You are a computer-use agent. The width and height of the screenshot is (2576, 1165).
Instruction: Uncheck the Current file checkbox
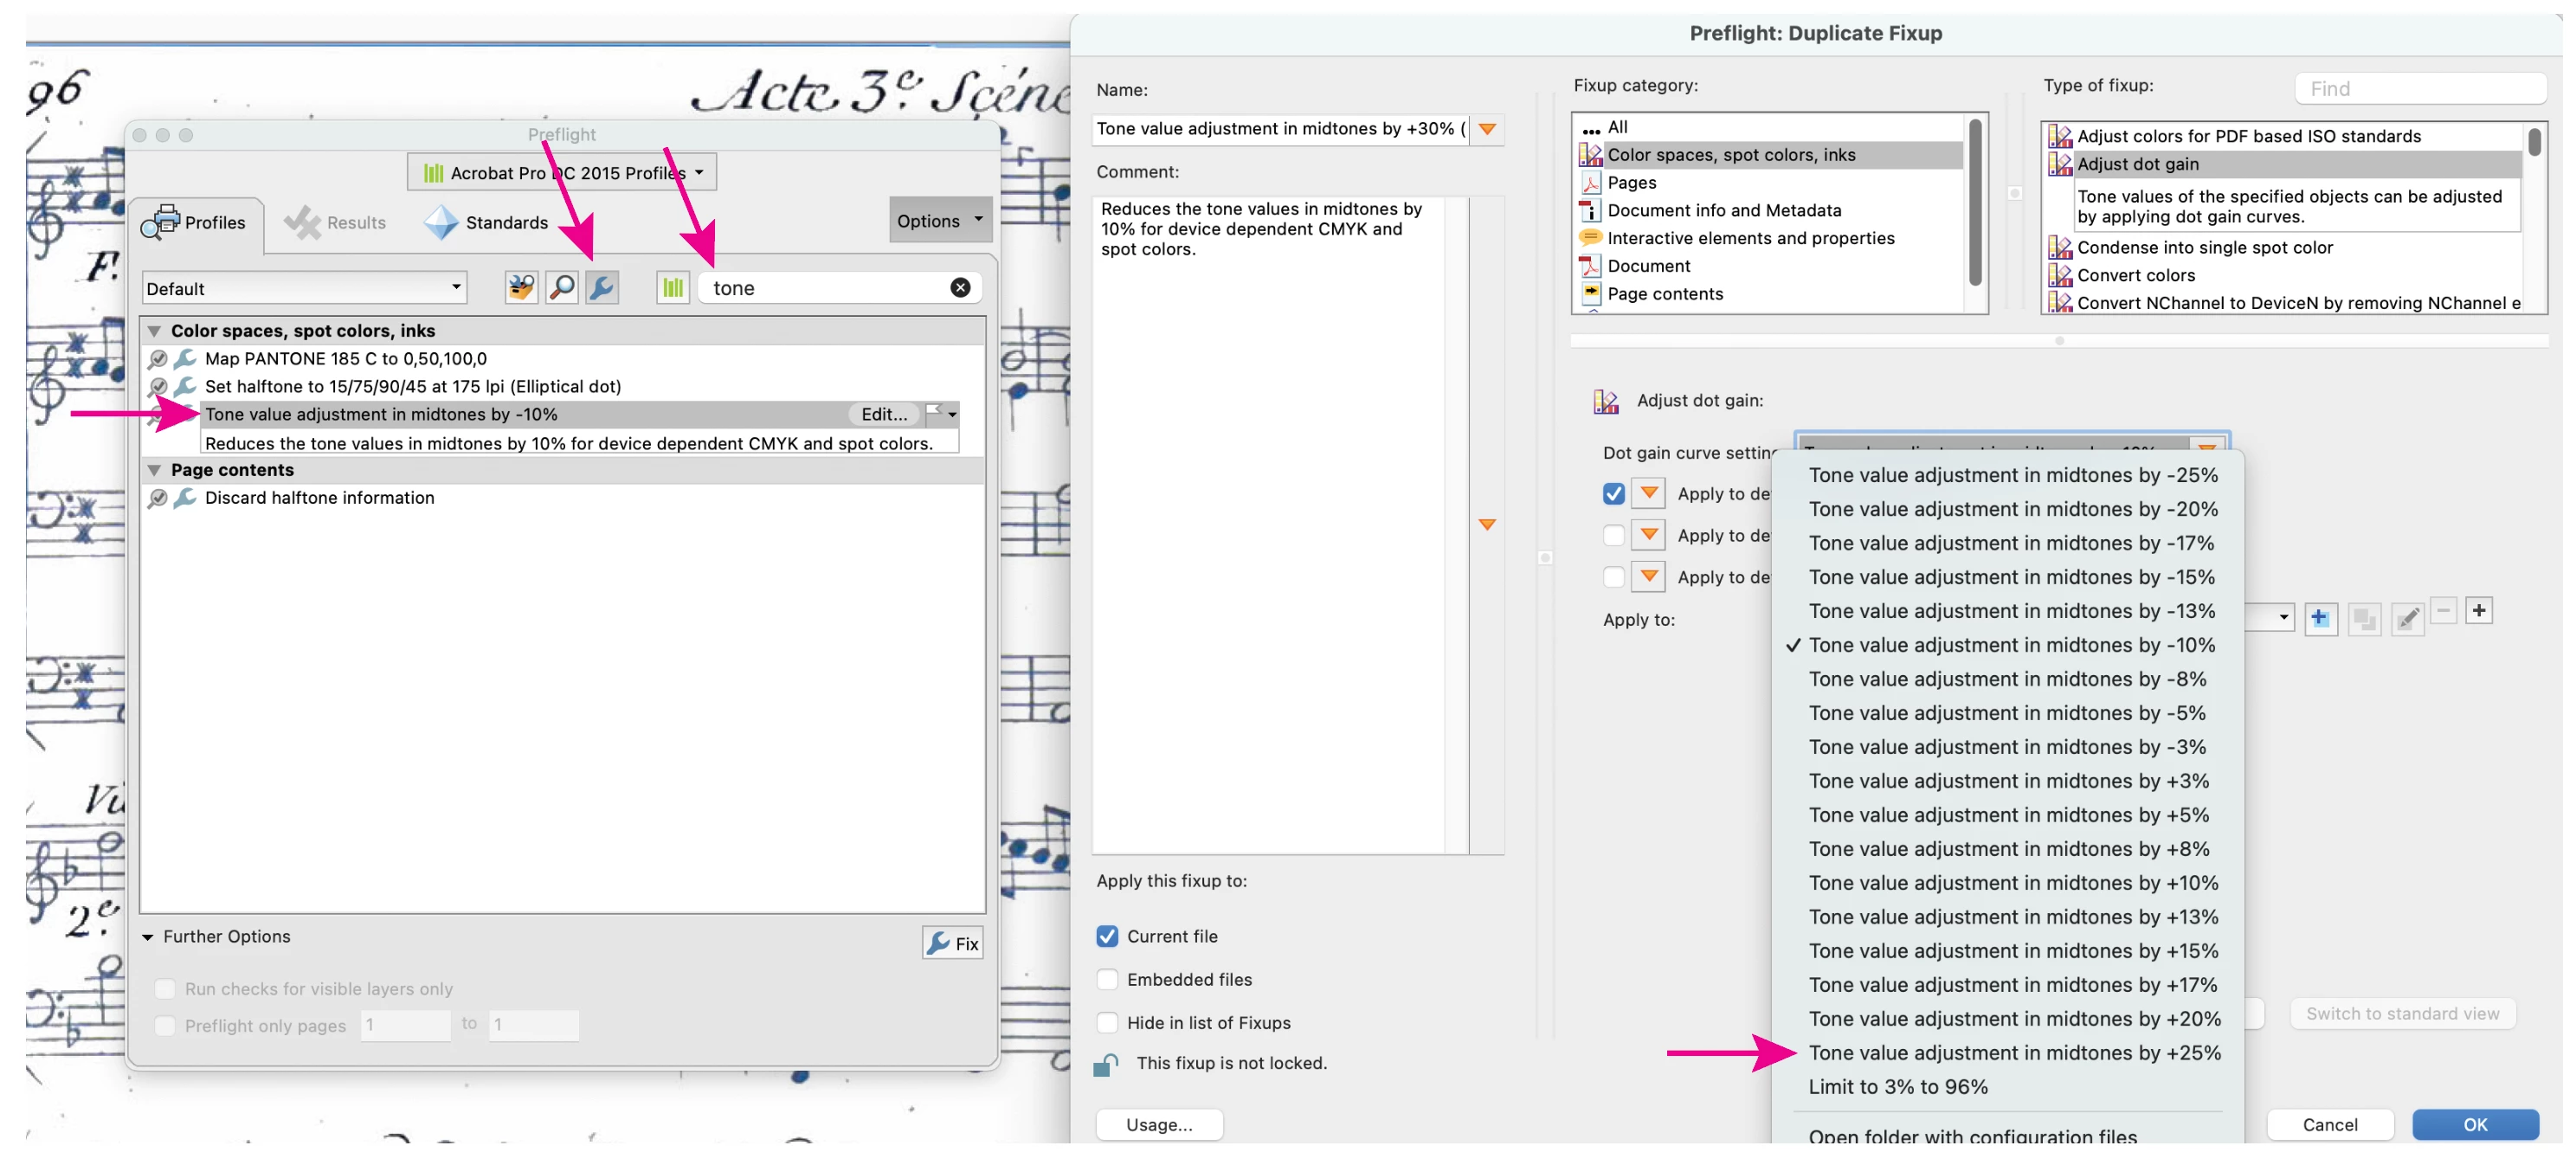pos(1107,937)
